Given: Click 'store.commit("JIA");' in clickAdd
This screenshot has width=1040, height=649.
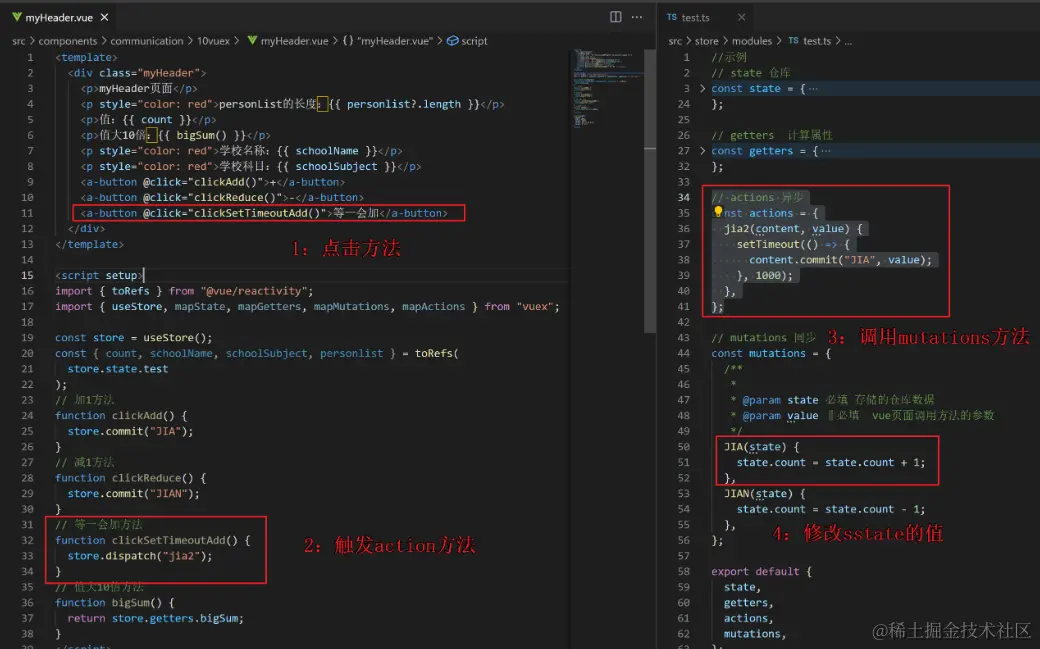Looking at the screenshot, I should [131, 431].
